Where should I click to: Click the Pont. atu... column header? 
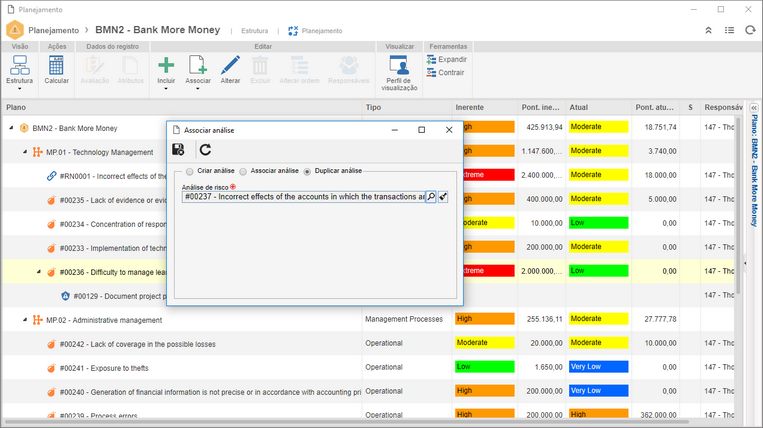(x=654, y=107)
